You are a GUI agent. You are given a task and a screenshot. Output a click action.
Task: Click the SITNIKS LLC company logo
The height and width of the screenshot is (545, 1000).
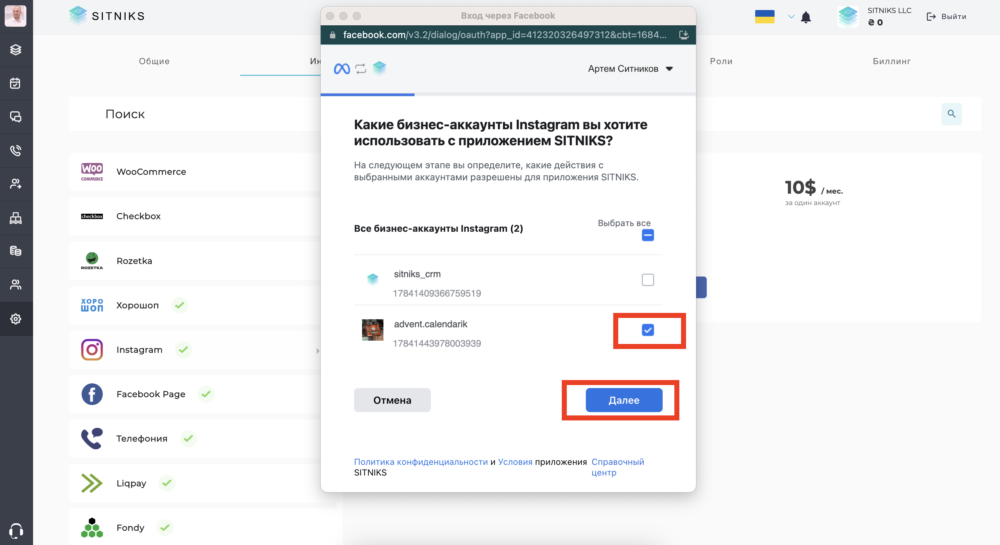click(x=848, y=17)
